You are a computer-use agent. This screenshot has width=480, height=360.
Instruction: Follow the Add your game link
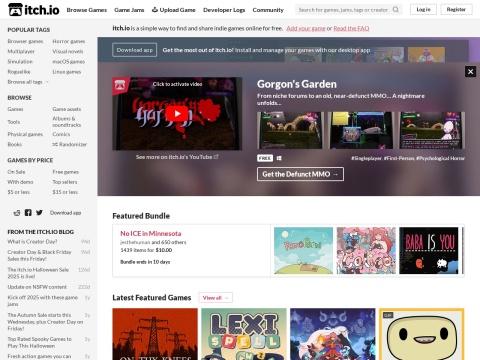pyautogui.click(x=306, y=28)
